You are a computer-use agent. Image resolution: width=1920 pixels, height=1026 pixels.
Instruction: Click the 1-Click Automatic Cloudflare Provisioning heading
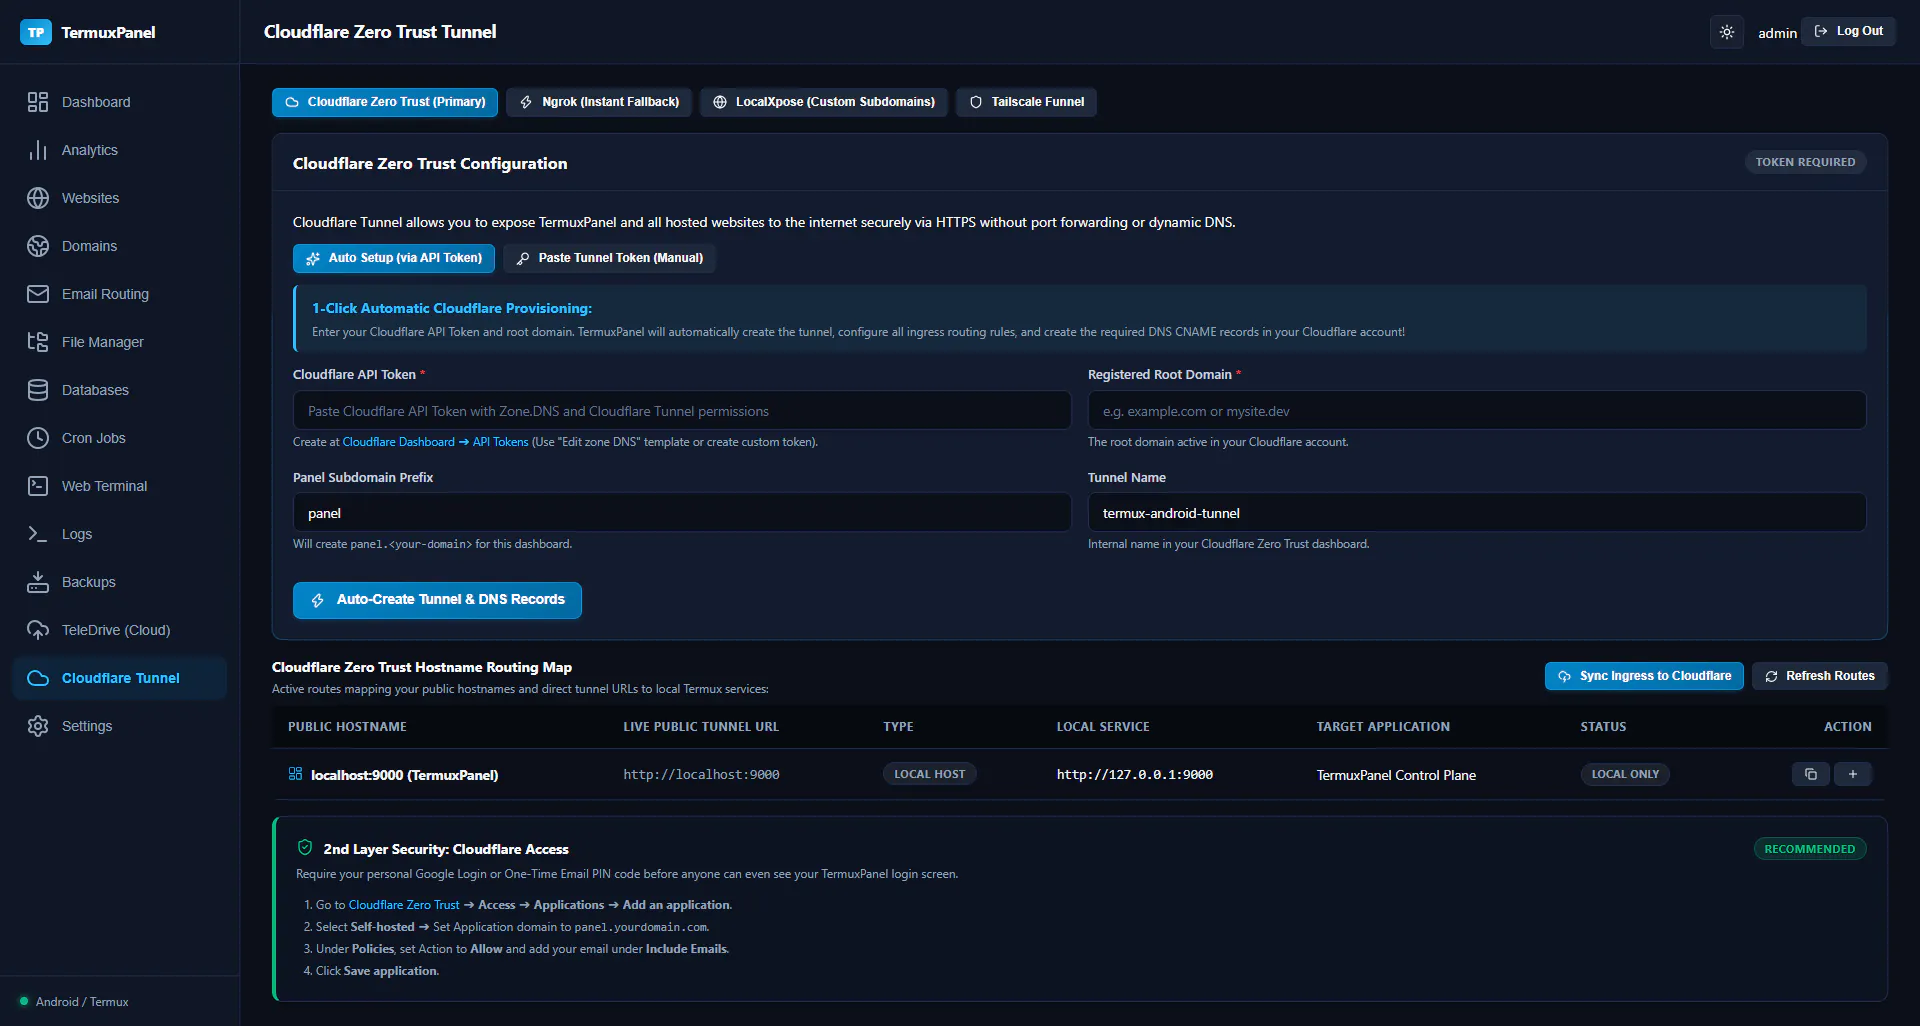coord(452,309)
